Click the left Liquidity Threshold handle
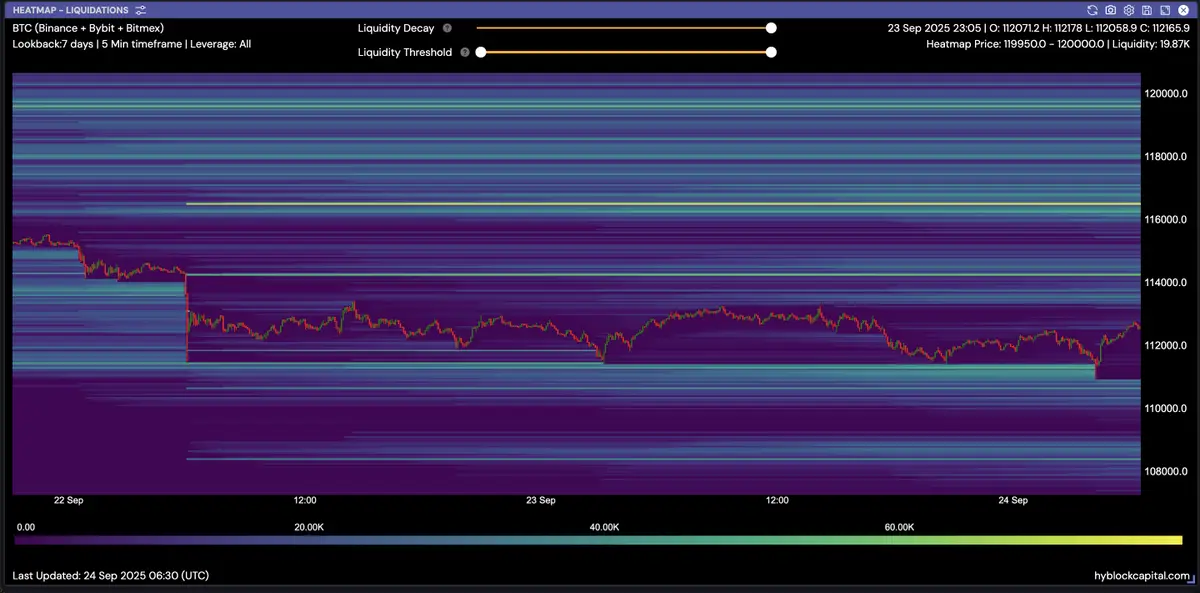This screenshot has width=1200, height=593. point(481,52)
